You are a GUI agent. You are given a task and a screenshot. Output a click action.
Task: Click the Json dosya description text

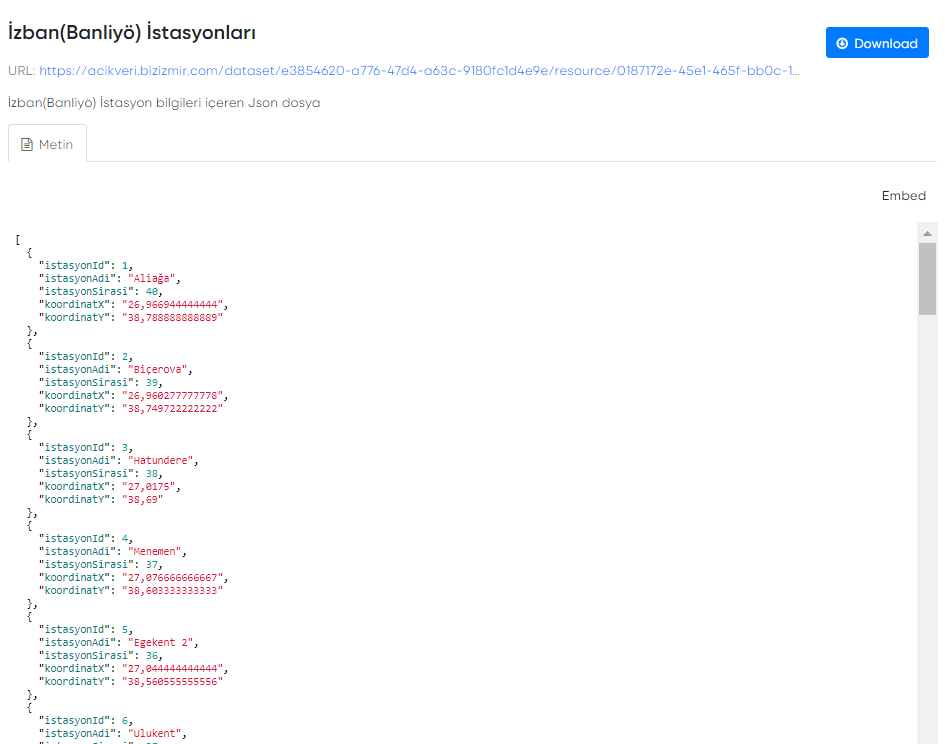164,103
